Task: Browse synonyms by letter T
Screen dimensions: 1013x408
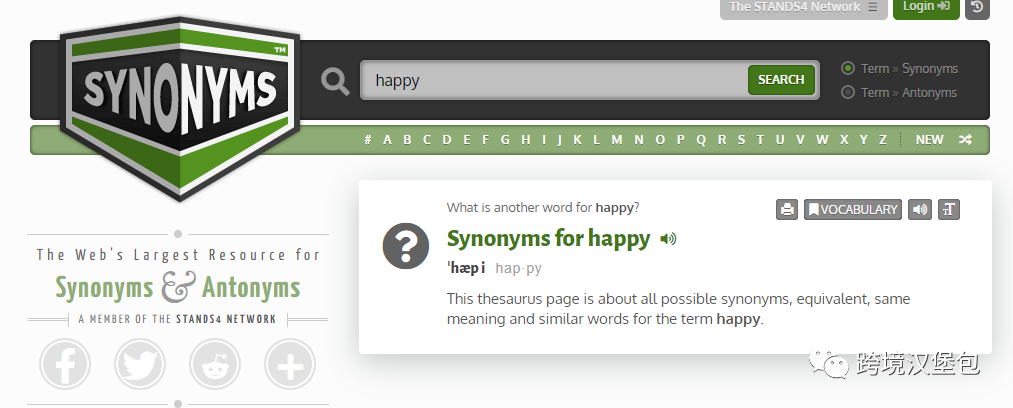Action: click(x=760, y=139)
